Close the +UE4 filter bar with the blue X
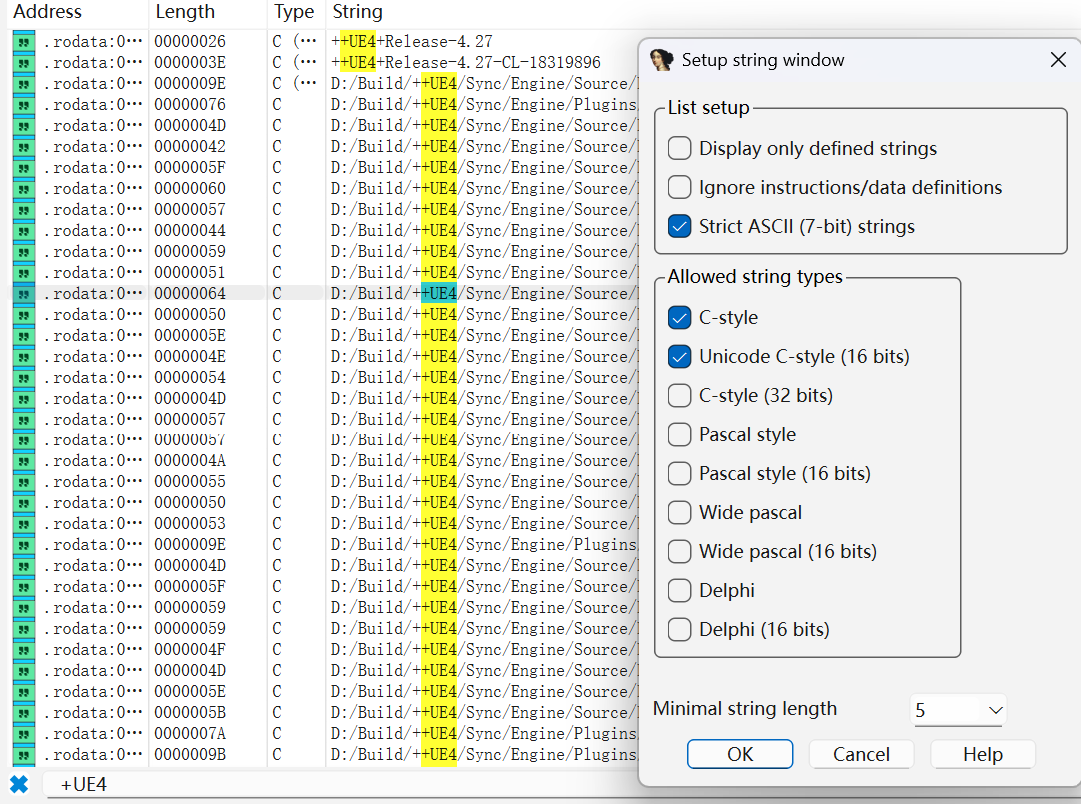The height and width of the screenshot is (804, 1081). click(x=19, y=784)
